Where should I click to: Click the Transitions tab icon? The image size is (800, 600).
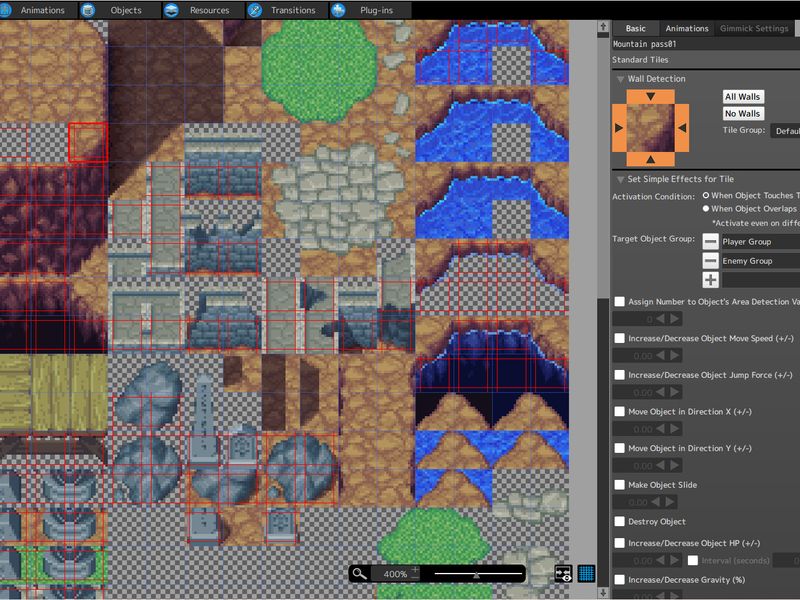(255, 10)
